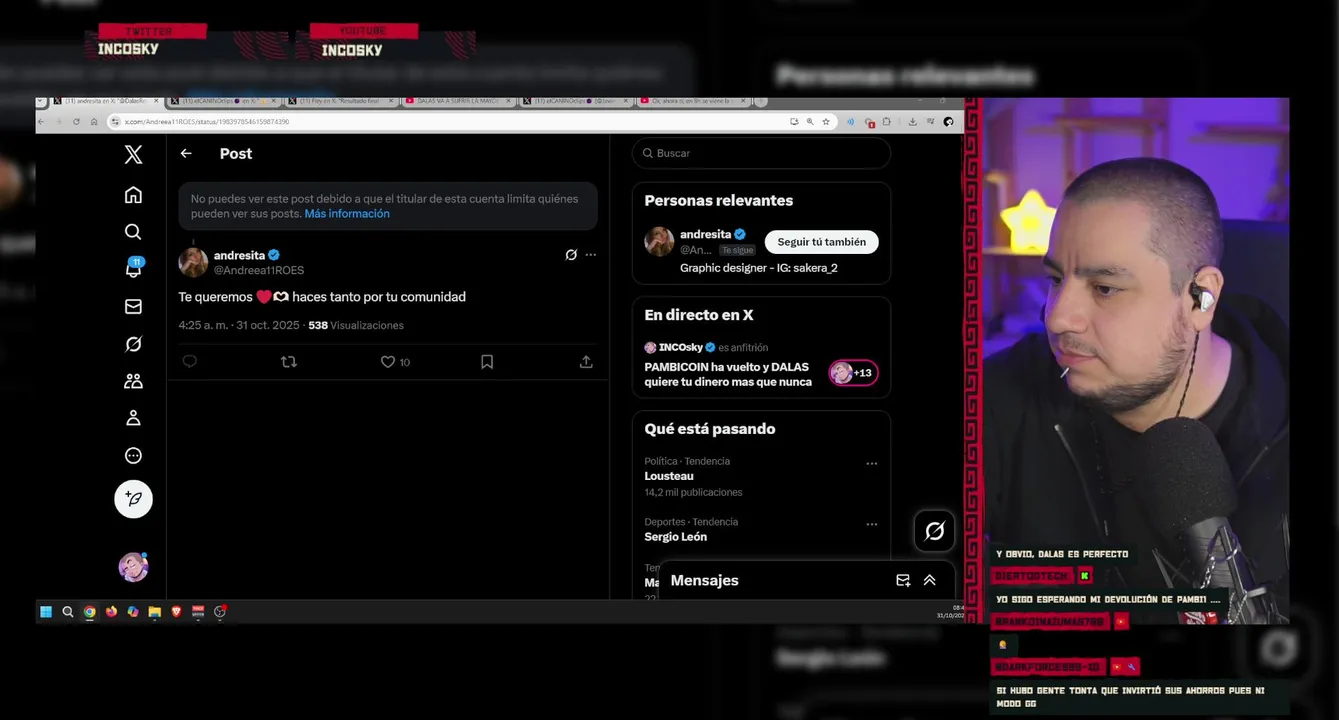This screenshot has width=1339, height=720.
Task: Open the Lousteau trending topic
Action: (669, 476)
